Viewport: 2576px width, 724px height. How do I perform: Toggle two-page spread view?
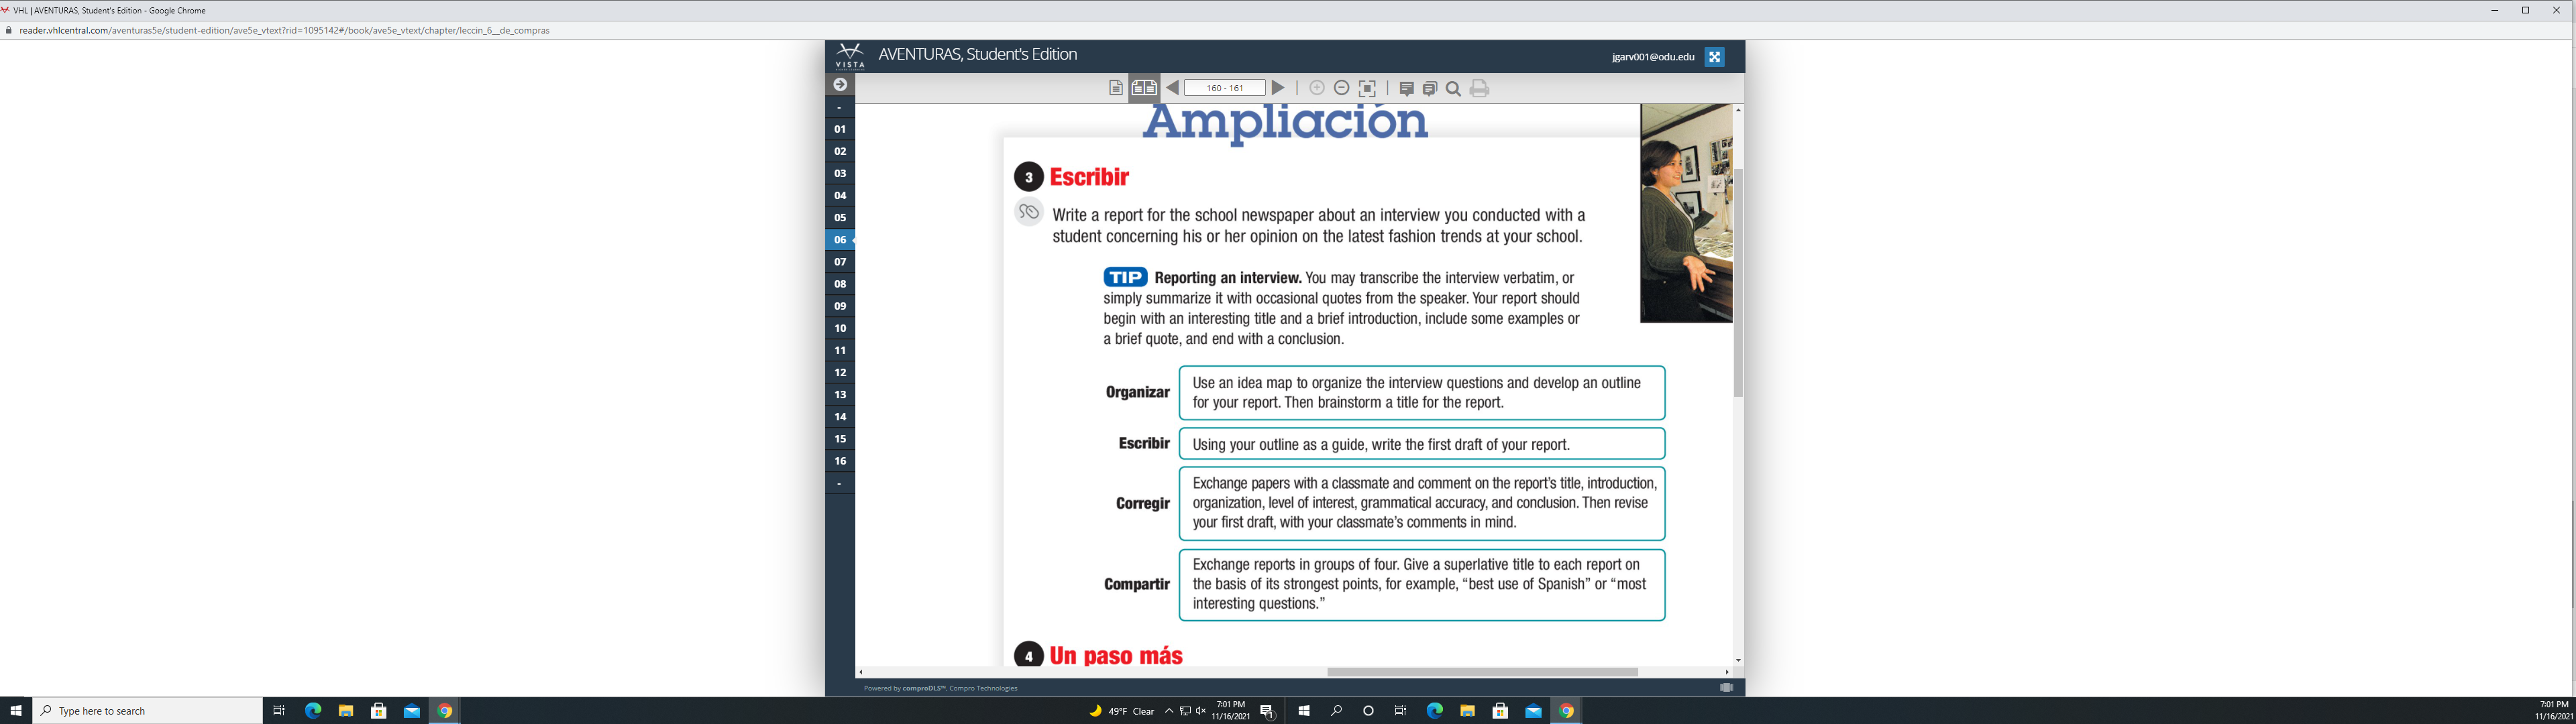(1144, 88)
